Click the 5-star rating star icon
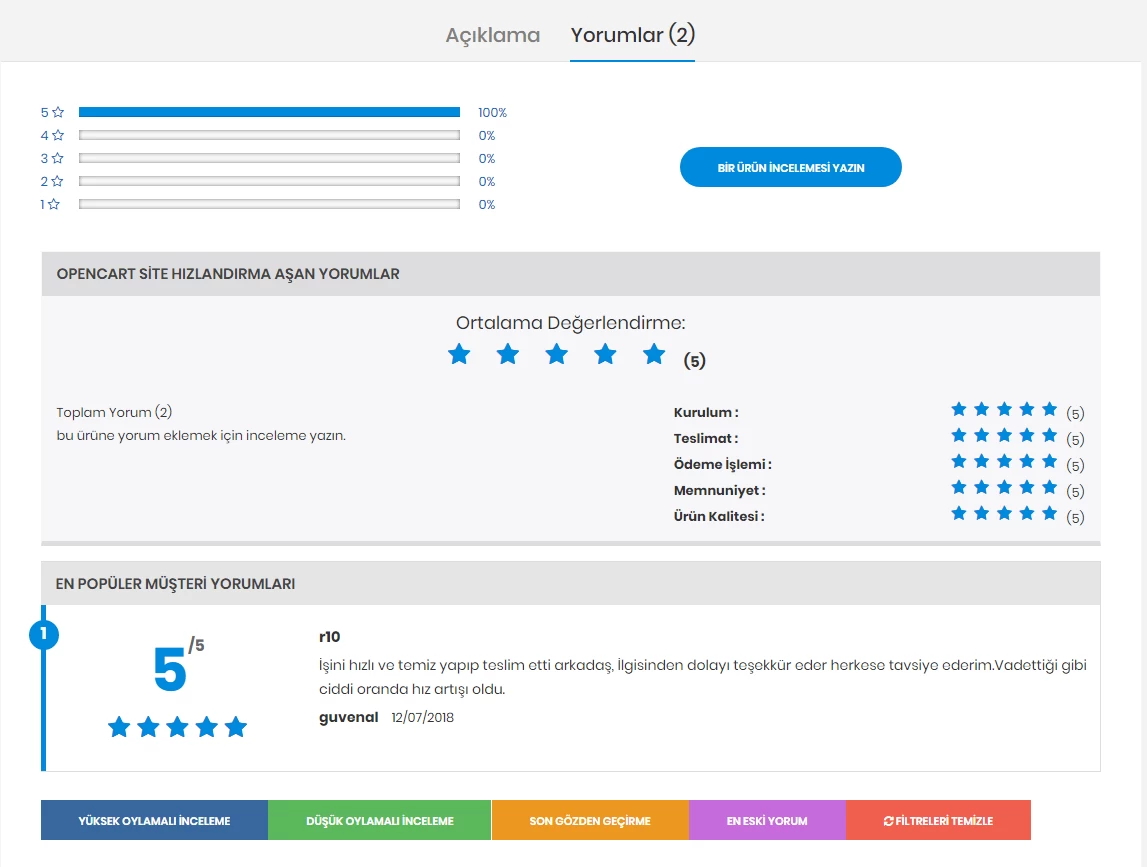 point(57,112)
